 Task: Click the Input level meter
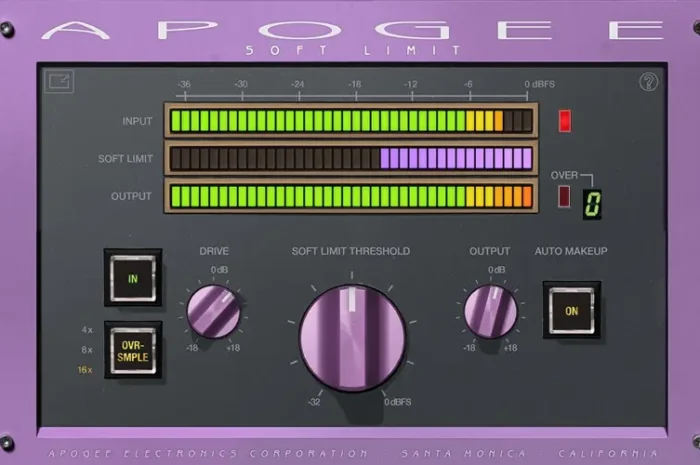click(350, 122)
